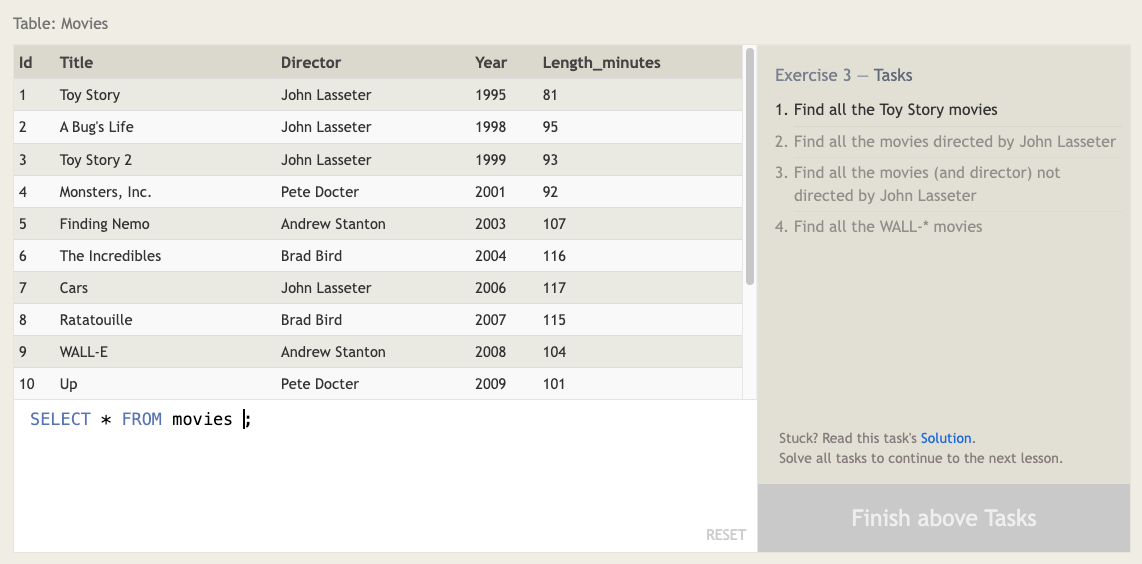Viewport: 1142px width, 564px height.
Task: Click the 'A Bug's Life' title cell
Action: coord(97,127)
